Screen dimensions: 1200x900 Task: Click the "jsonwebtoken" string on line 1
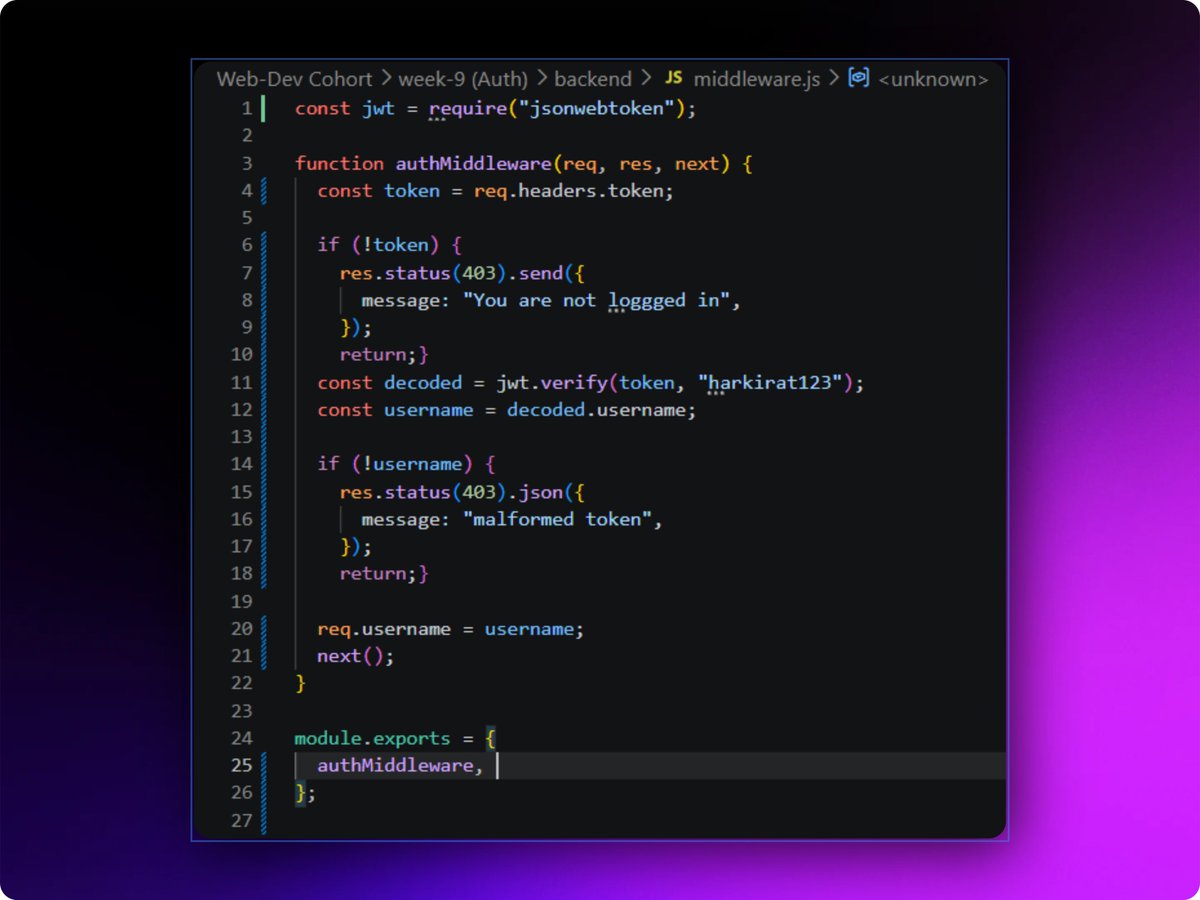(596, 108)
